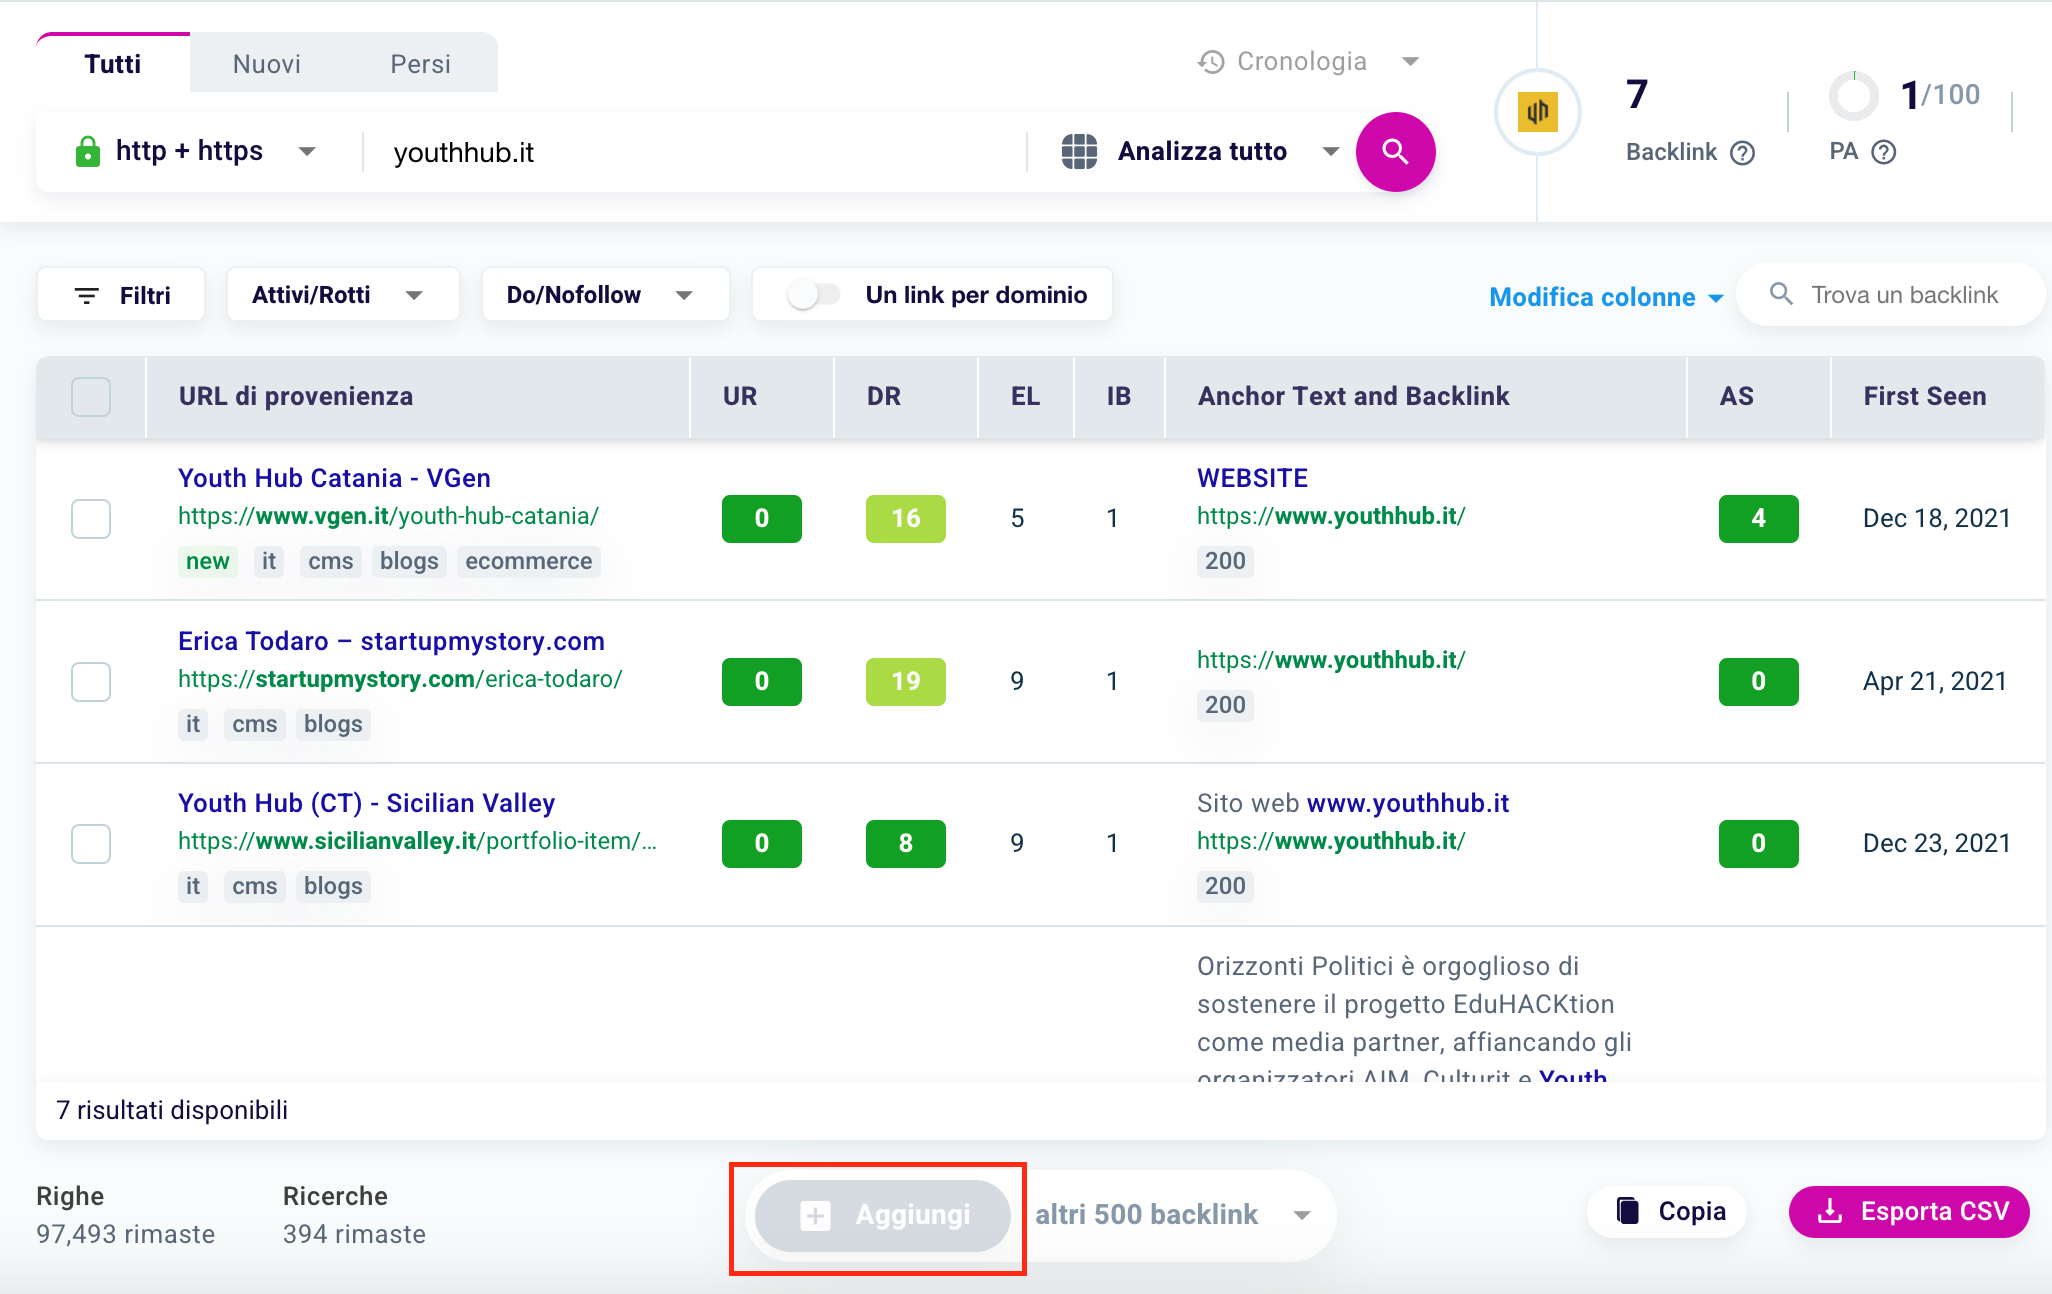Open the vgen.it youth-hub-catania URL

point(388,516)
